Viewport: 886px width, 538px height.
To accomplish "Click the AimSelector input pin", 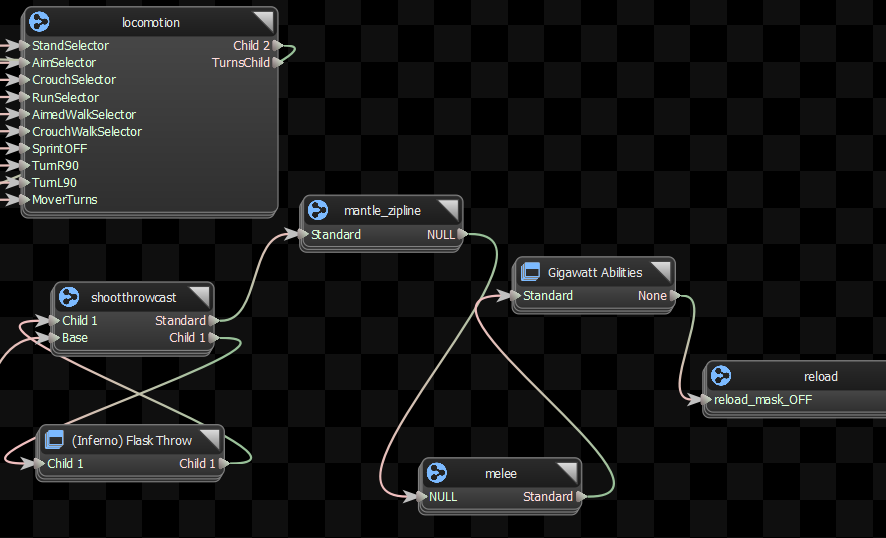I will coord(24,62).
